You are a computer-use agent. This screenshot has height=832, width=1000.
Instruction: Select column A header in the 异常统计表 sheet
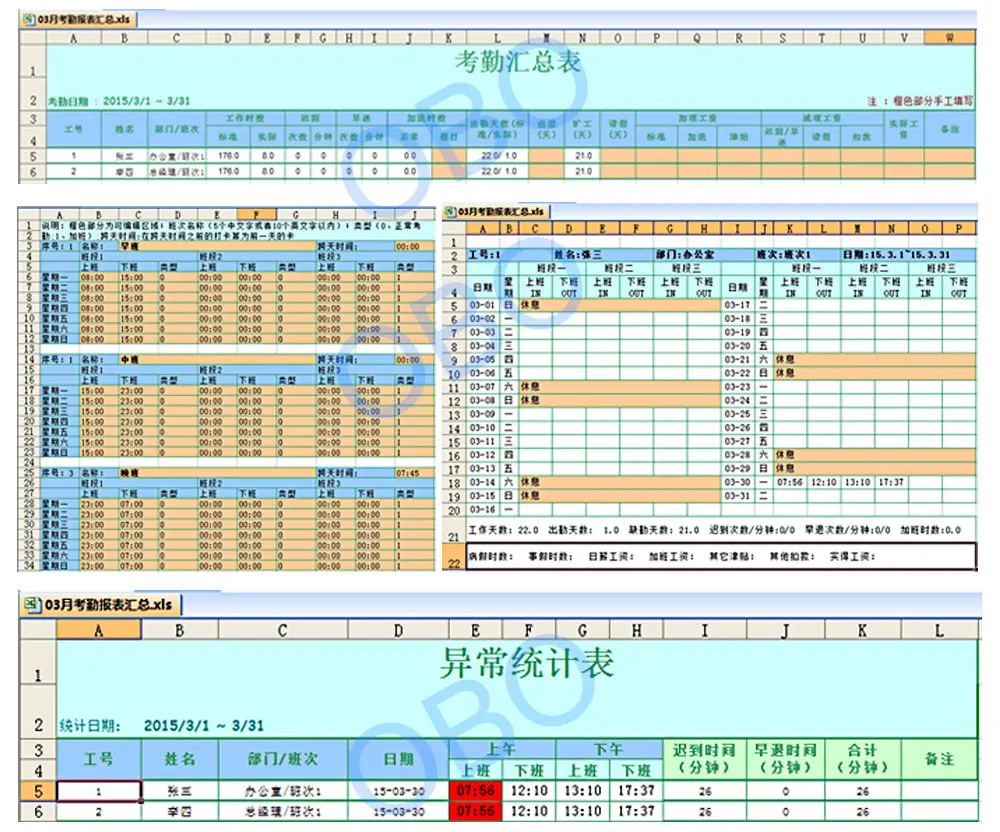pos(99,631)
